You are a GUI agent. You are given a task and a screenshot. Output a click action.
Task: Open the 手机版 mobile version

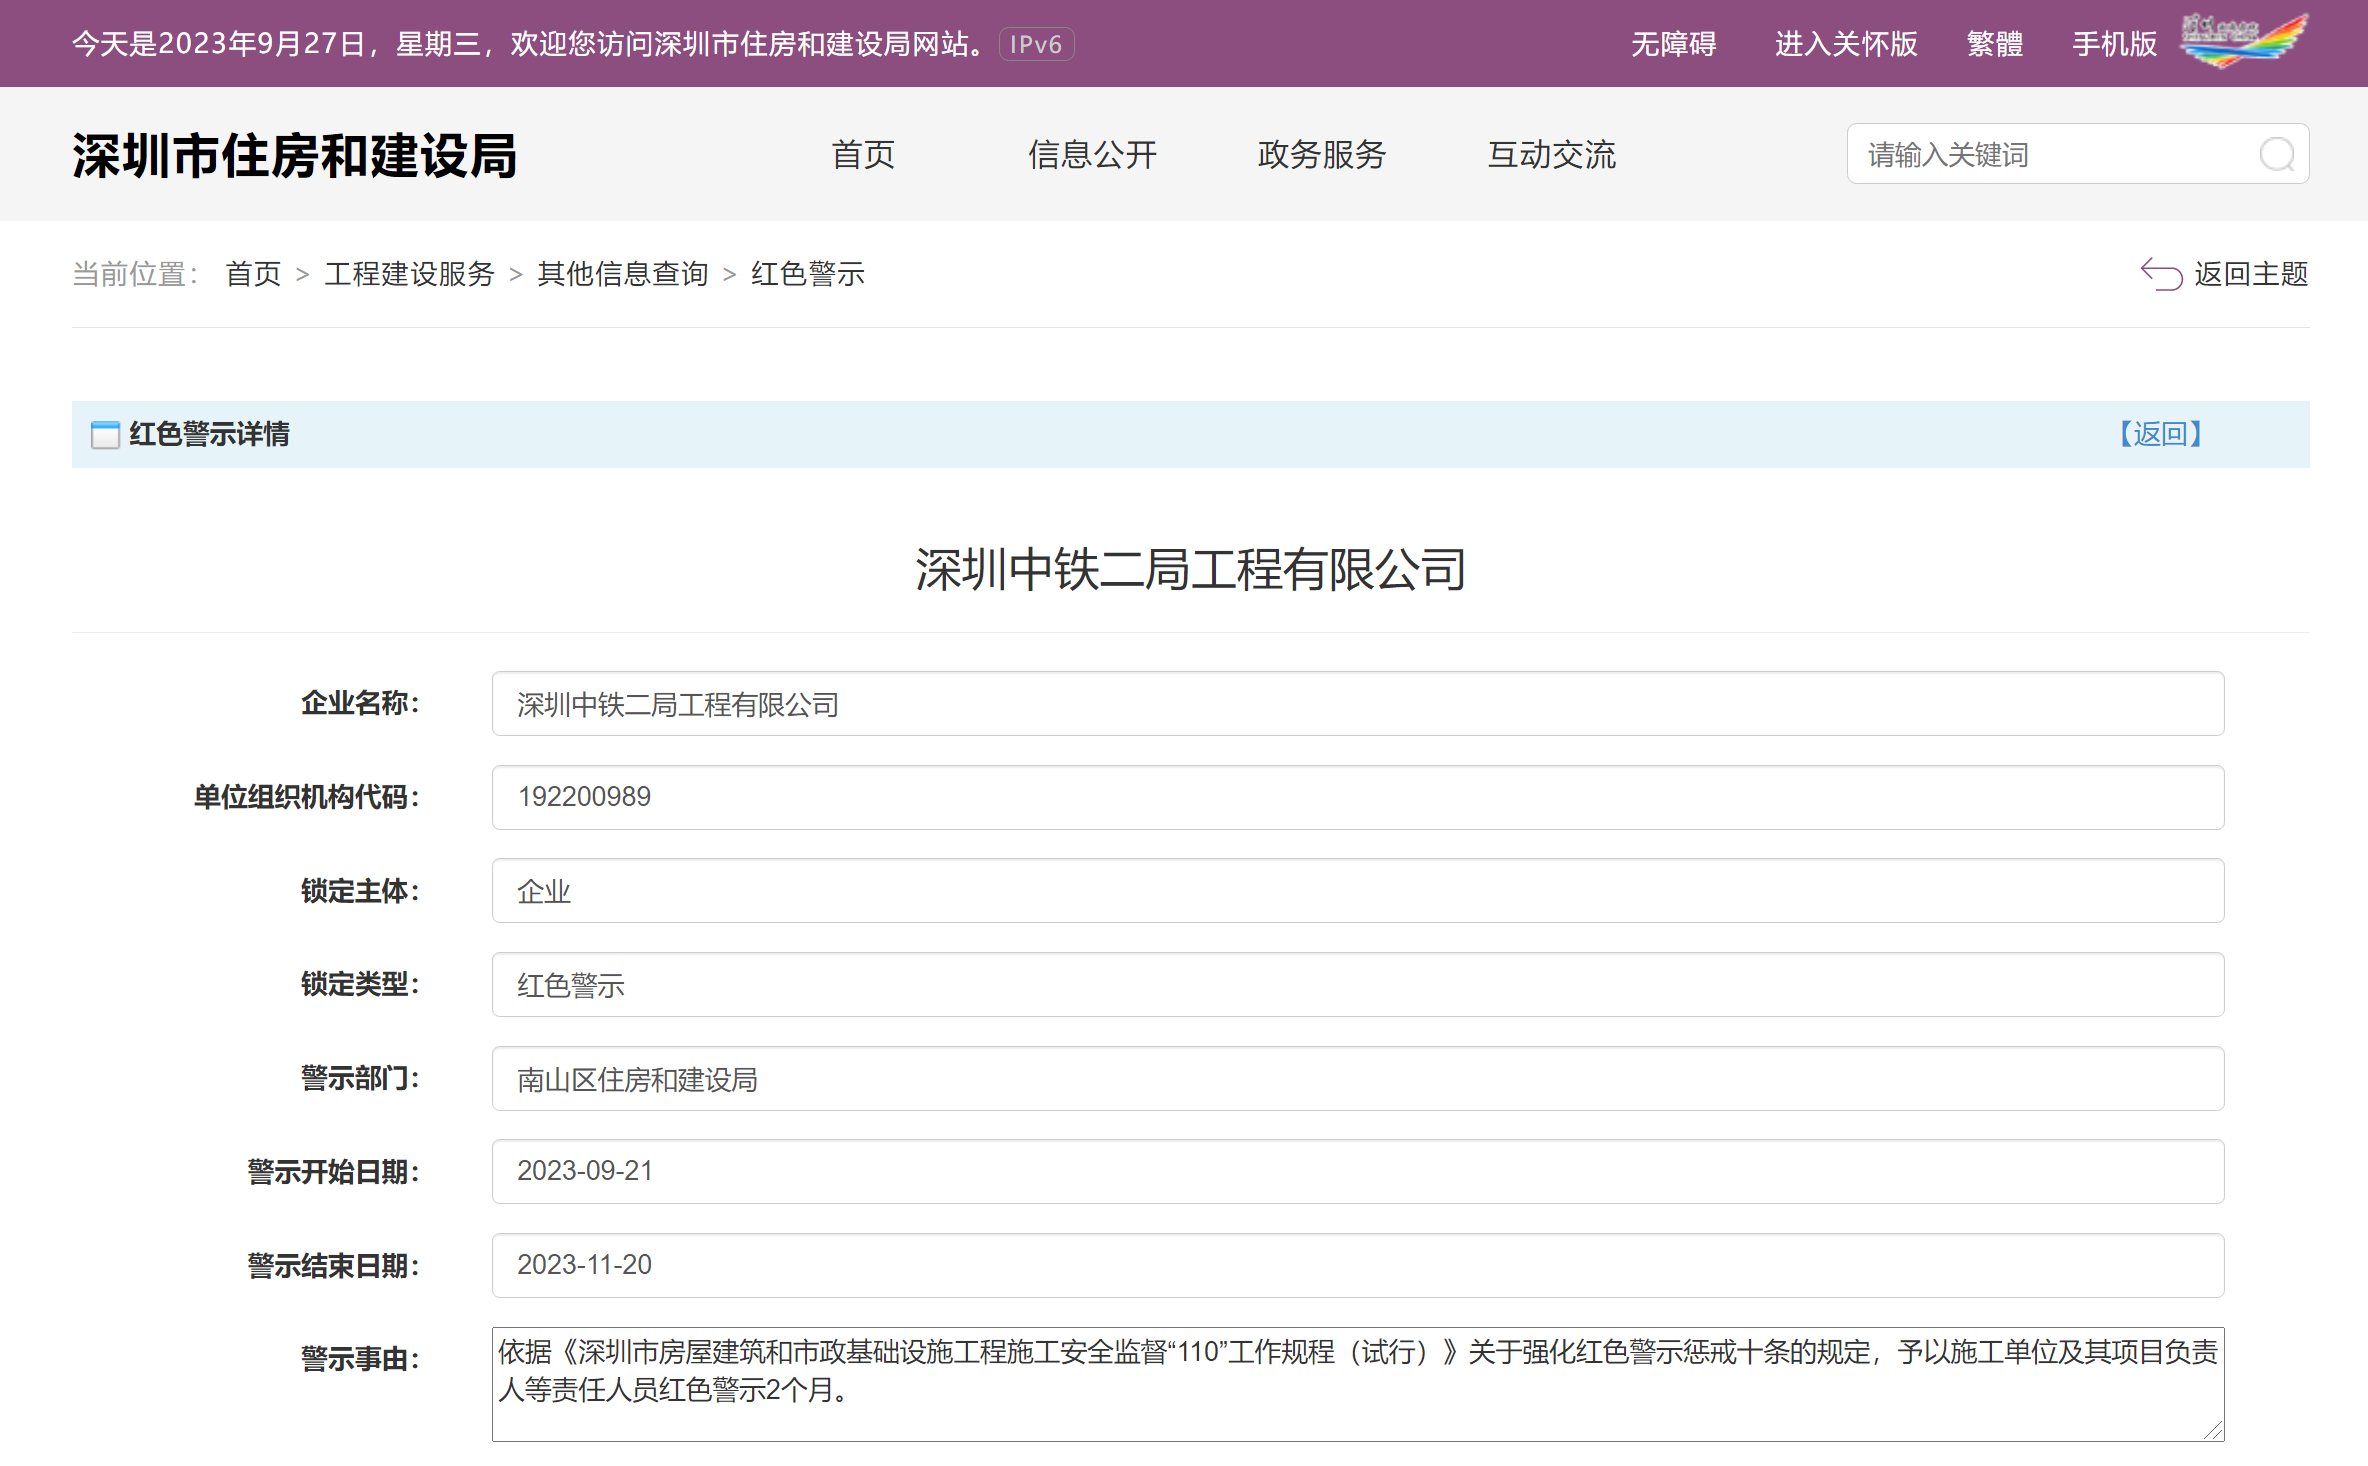(2114, 45)
